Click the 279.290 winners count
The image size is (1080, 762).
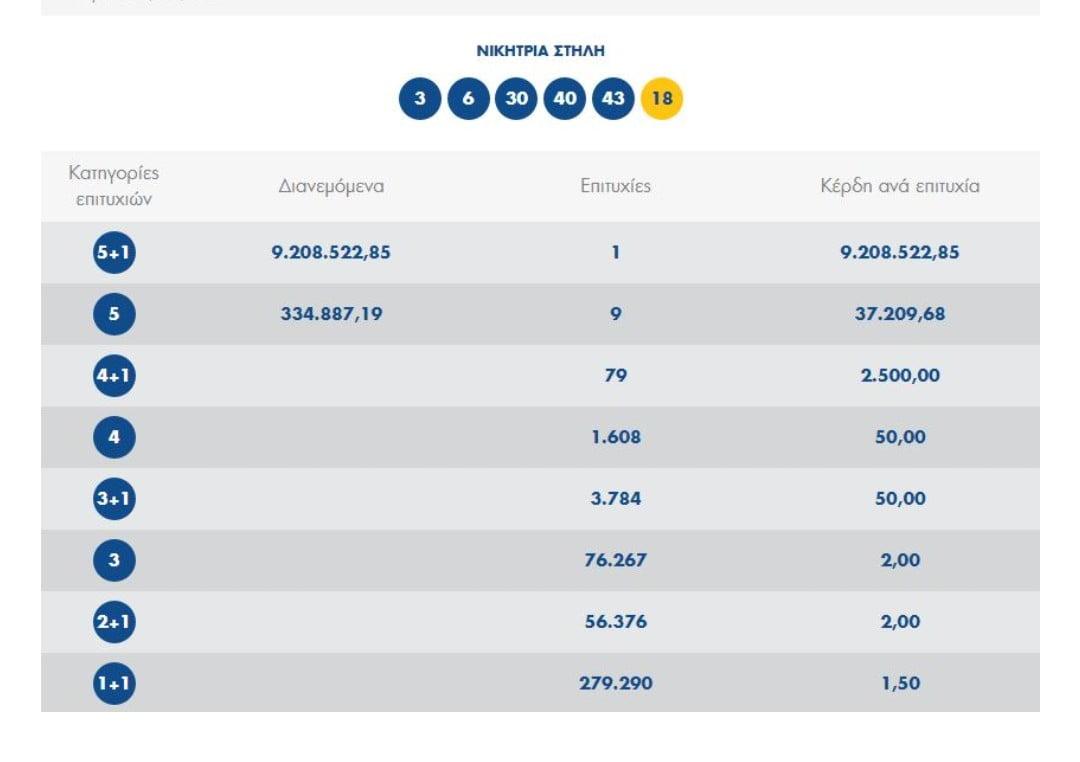coord(615,684)
